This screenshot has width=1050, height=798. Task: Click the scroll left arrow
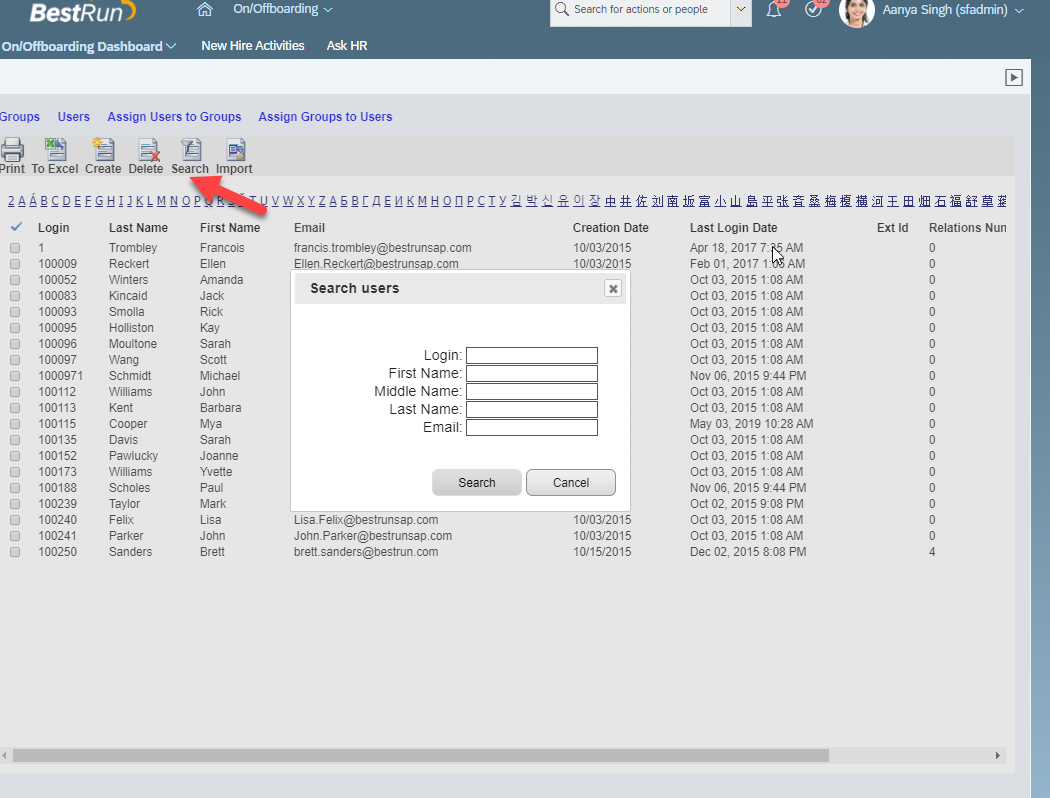[x=5, y=756]
